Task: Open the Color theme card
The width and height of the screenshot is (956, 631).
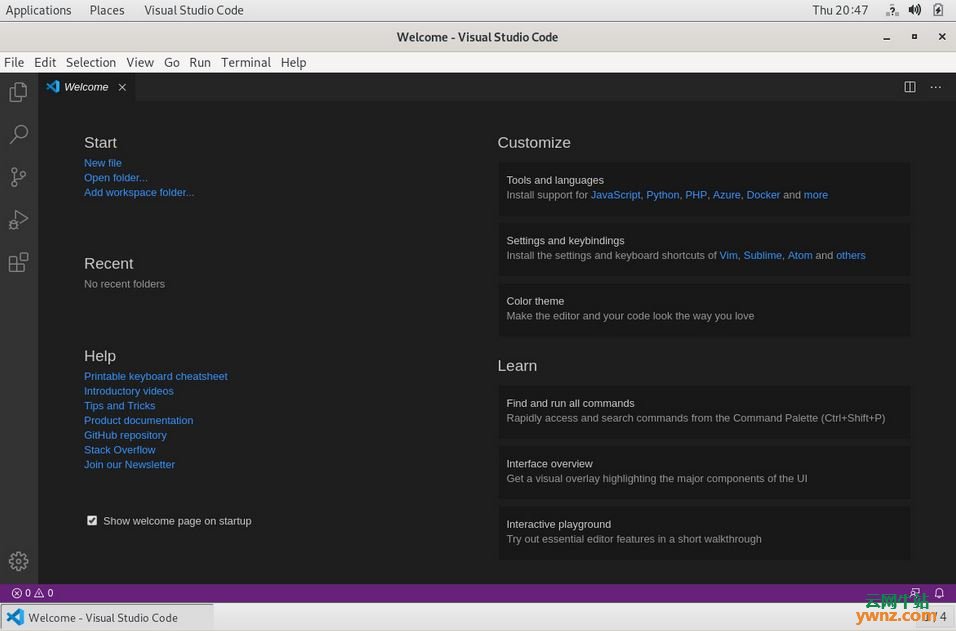Action: coord(704,308)
